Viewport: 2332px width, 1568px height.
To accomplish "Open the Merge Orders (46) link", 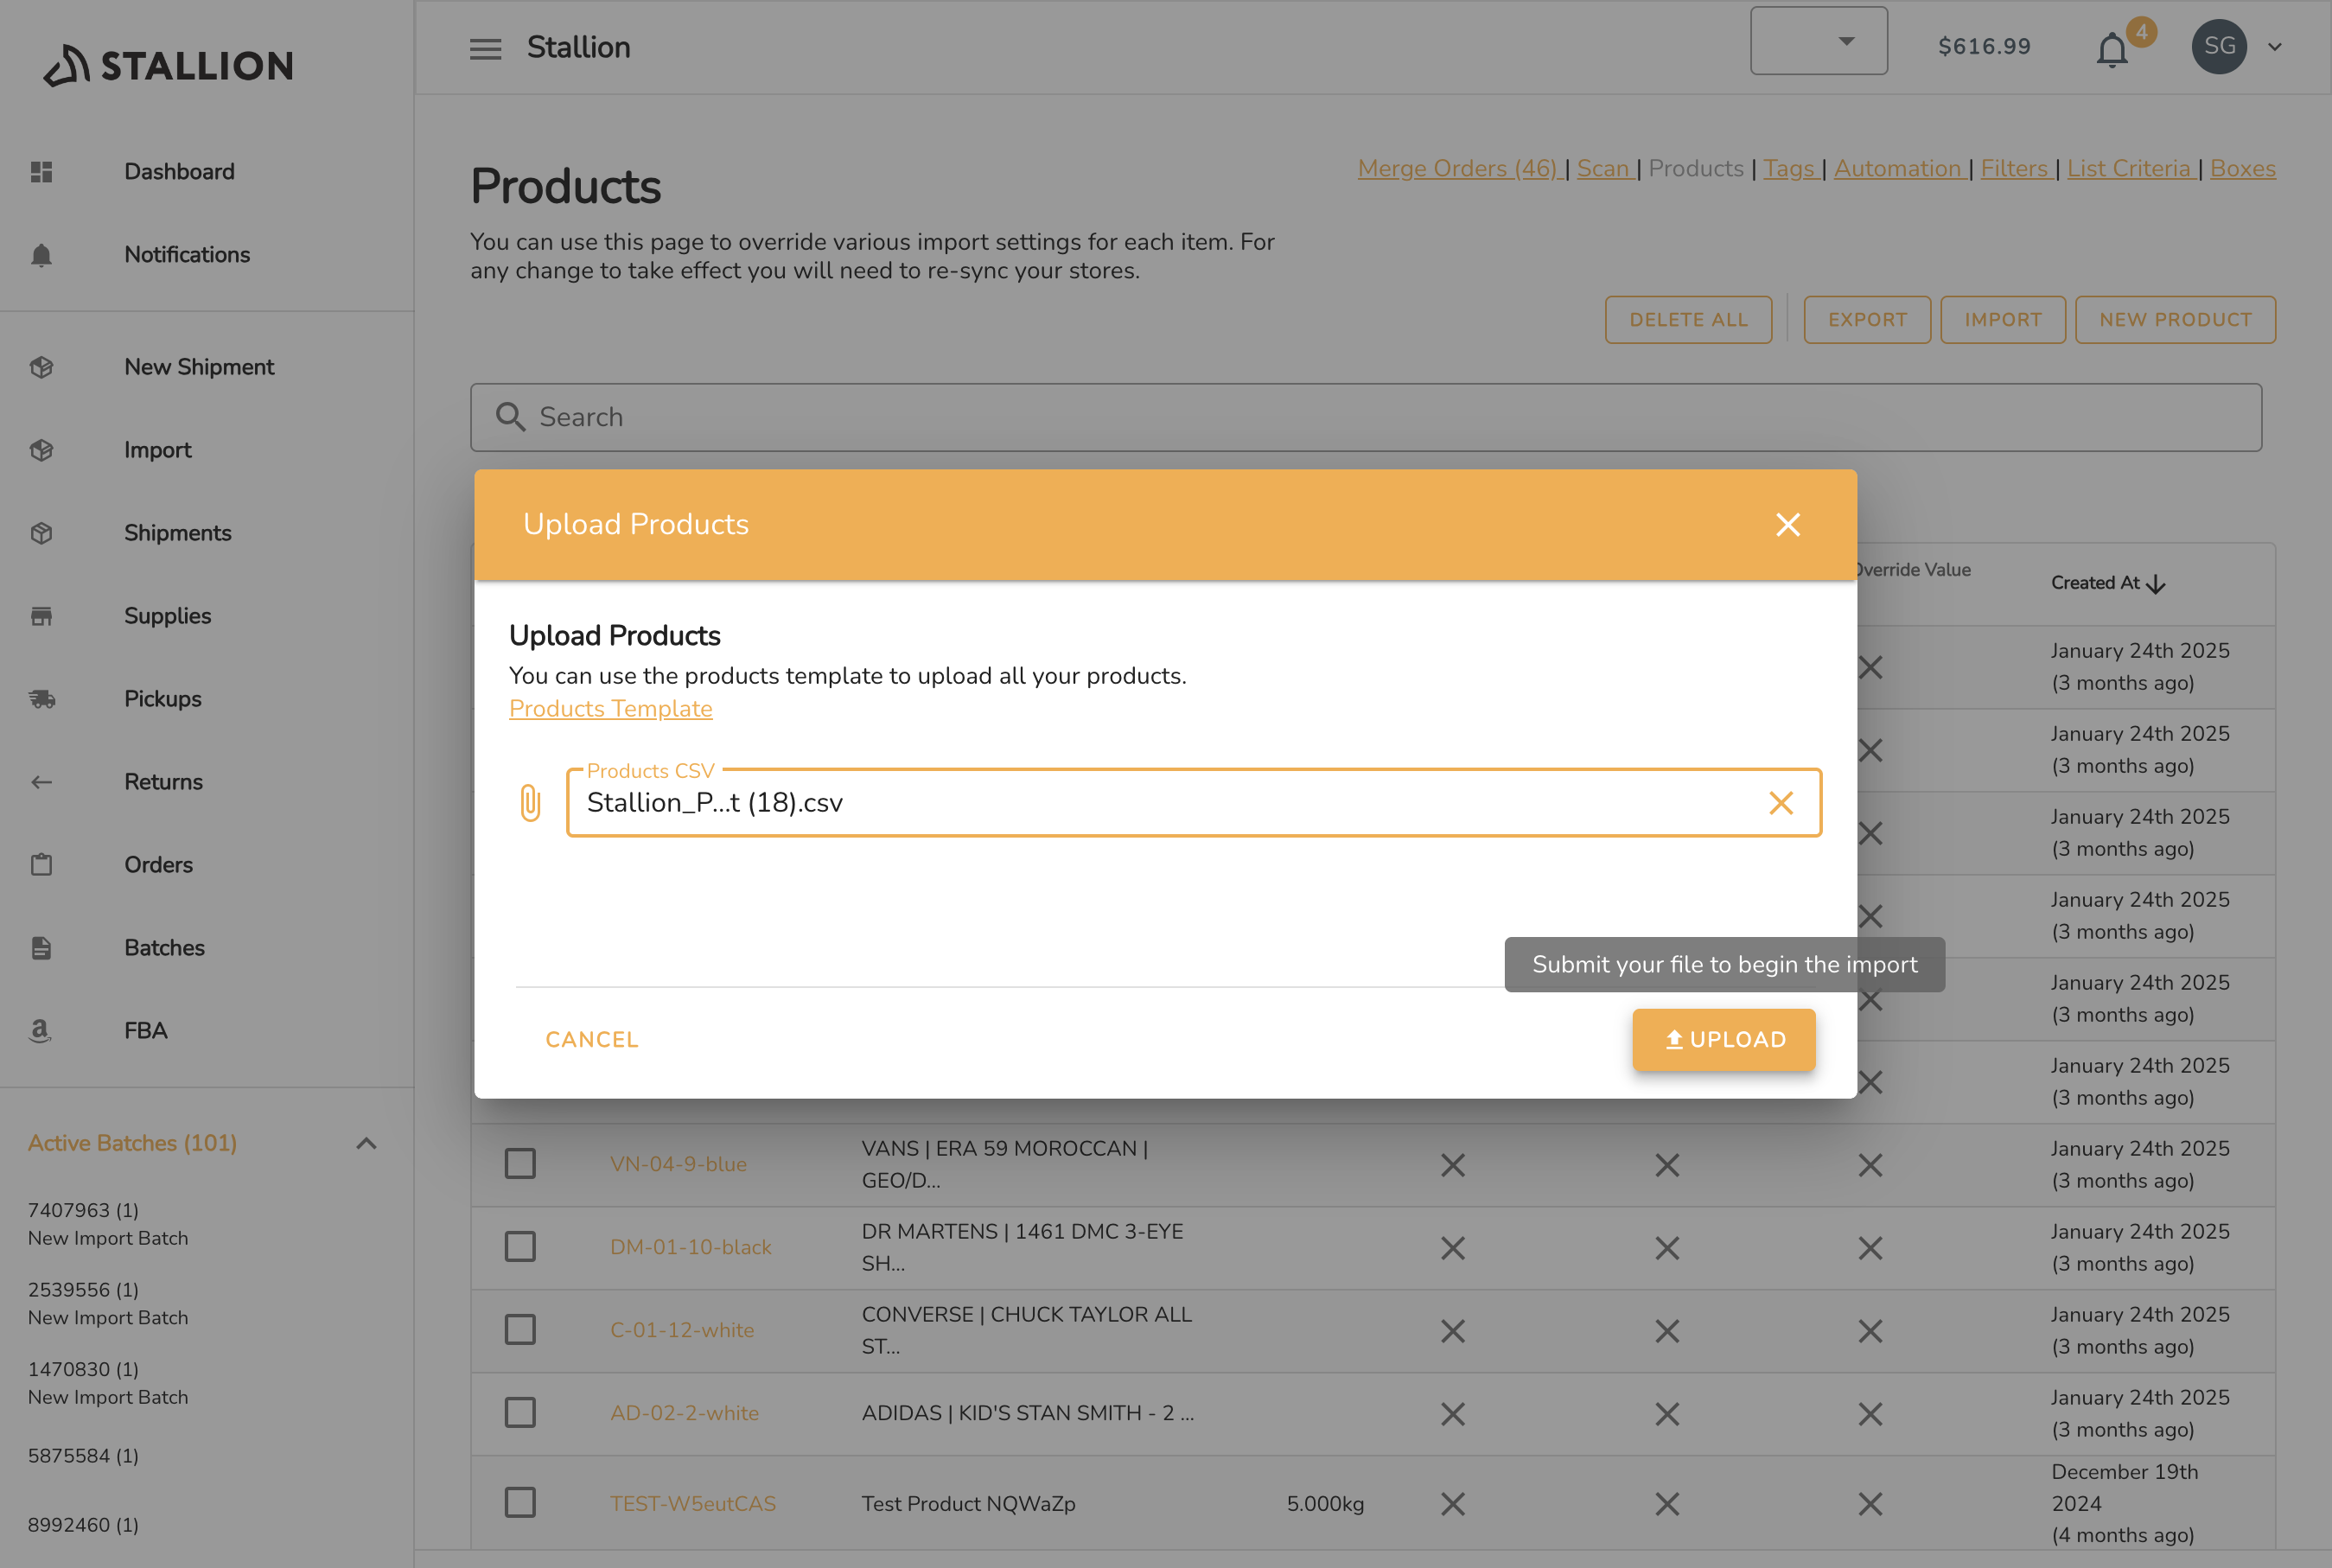I will [x=1459, y=168].
